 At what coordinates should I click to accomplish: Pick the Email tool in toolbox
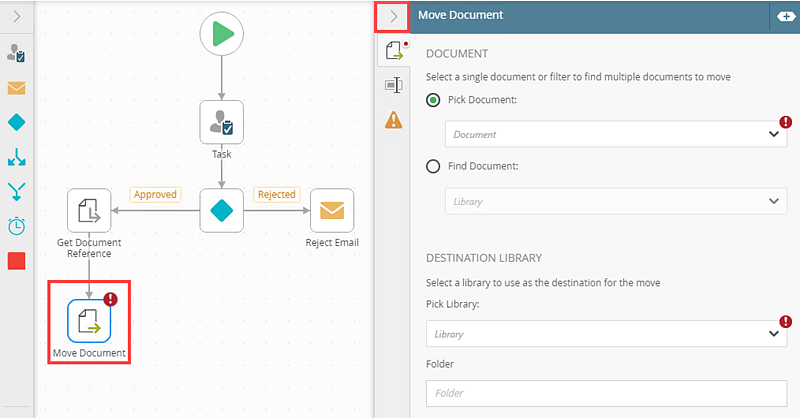17,88
